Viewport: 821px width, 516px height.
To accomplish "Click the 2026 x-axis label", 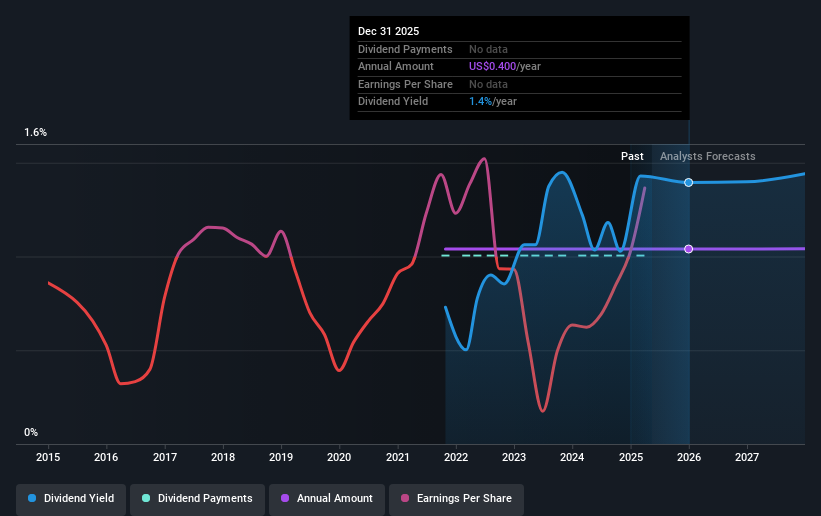I will 689,457.
